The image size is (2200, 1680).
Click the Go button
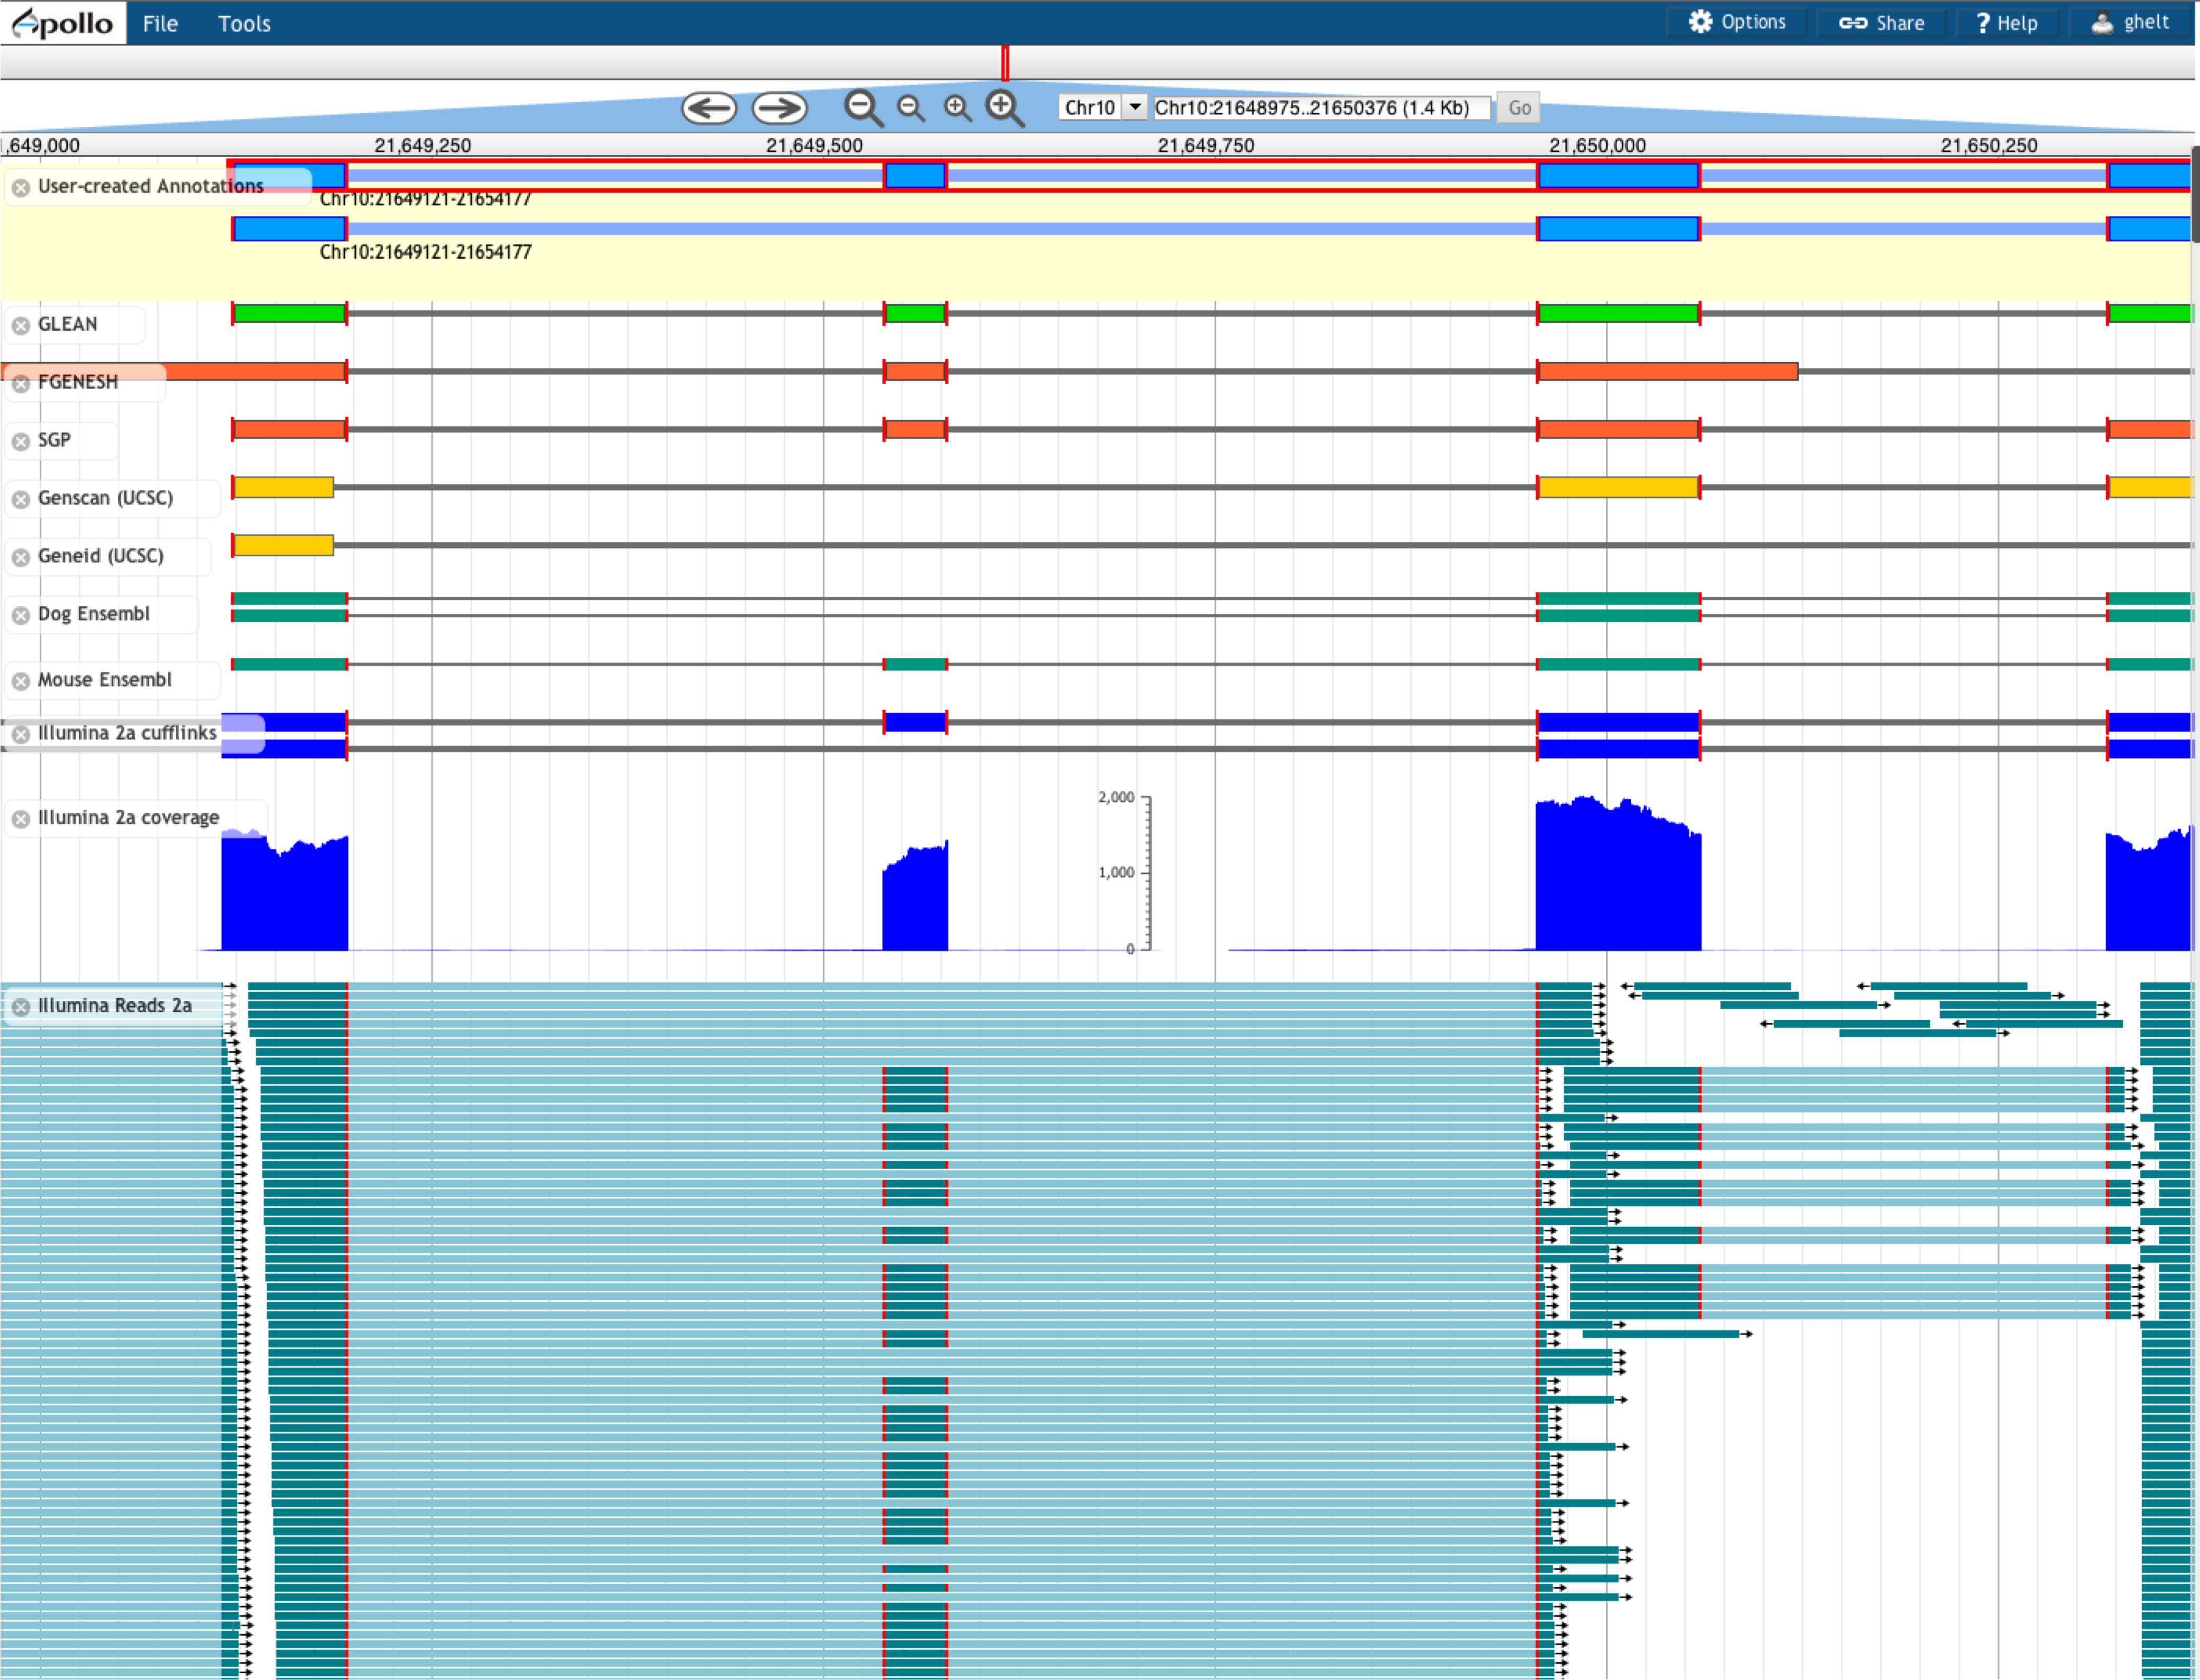click(1519, 108)
